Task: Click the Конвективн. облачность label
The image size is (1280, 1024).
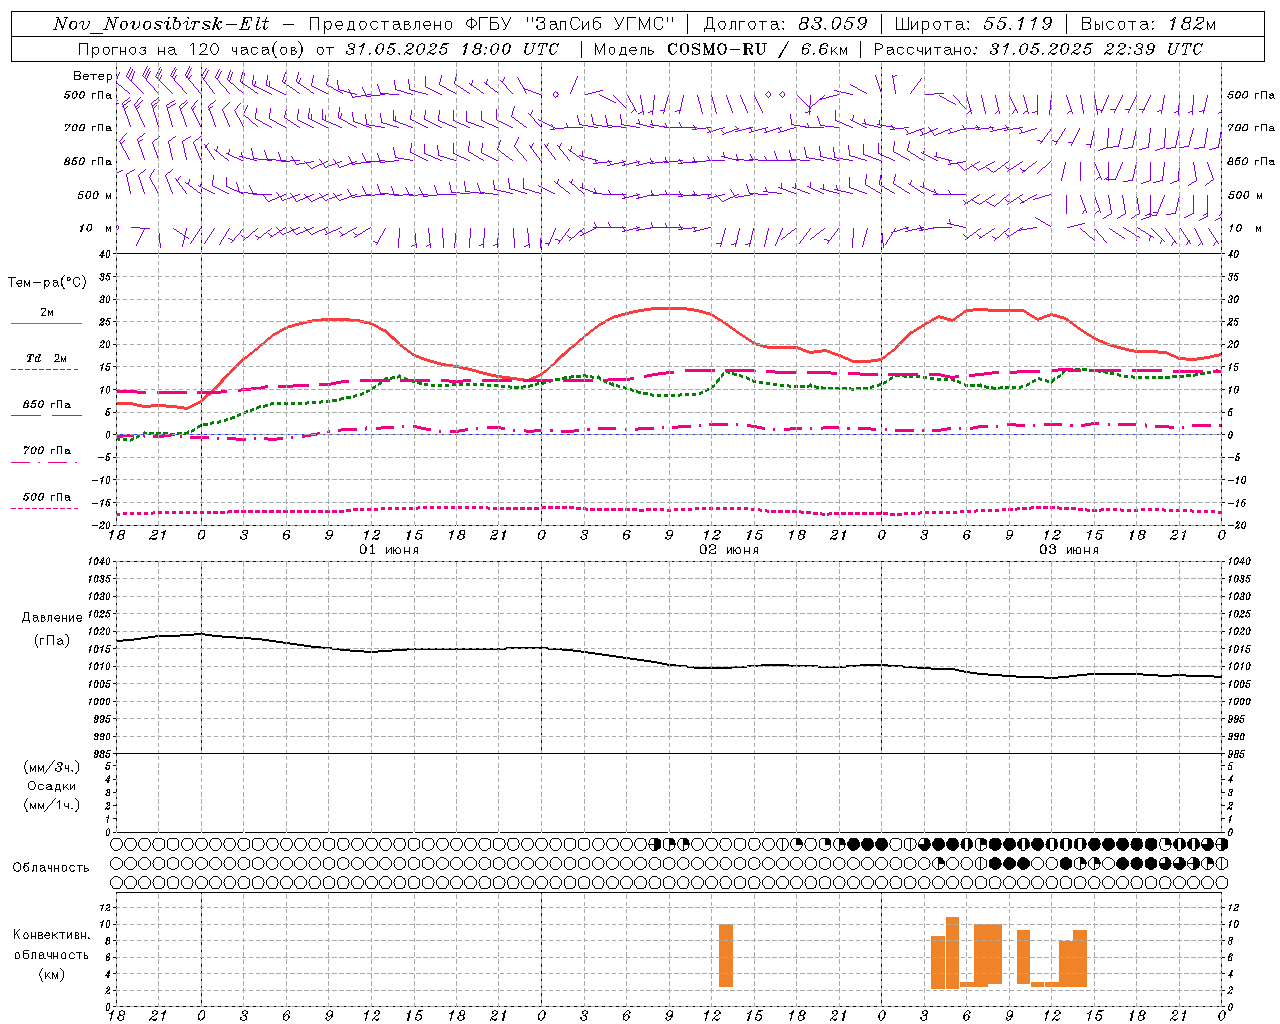Action: (x=51, y=945)
